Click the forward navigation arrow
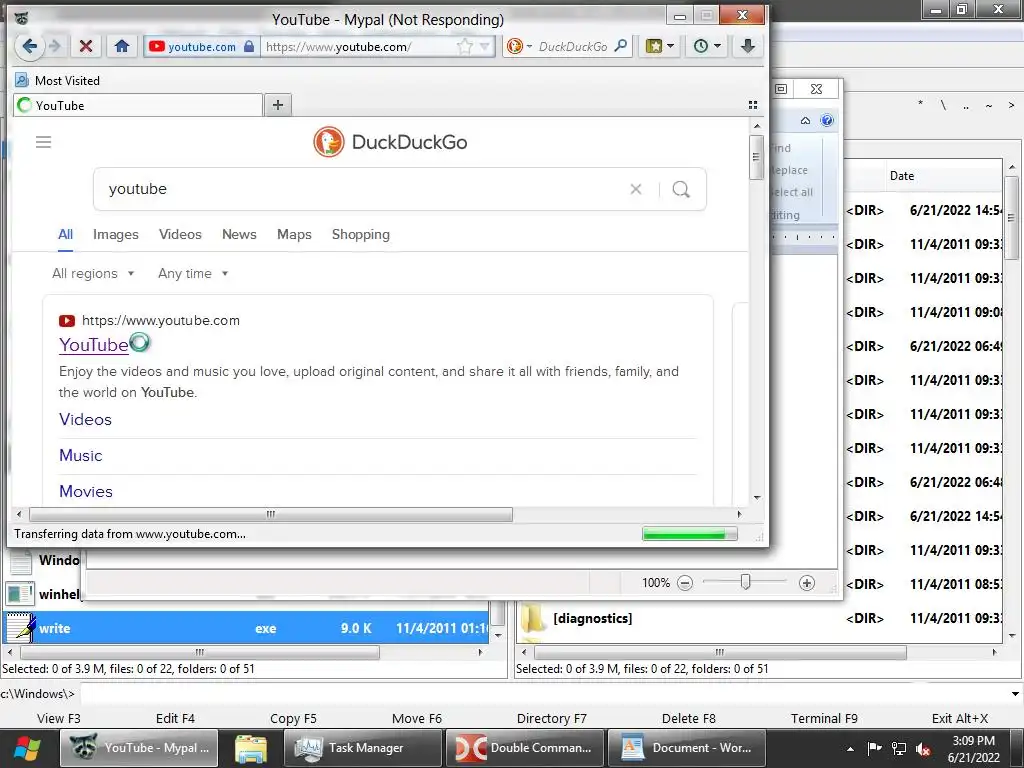 [x=56, y=46]
